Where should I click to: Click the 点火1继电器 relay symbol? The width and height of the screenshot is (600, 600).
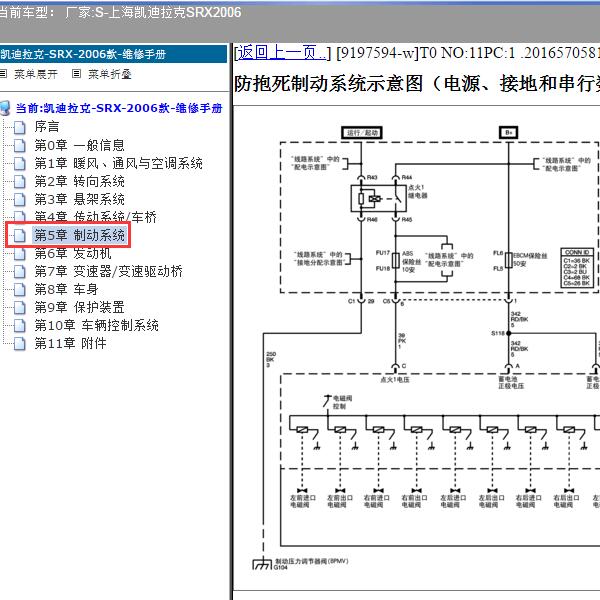click(378, 198)
